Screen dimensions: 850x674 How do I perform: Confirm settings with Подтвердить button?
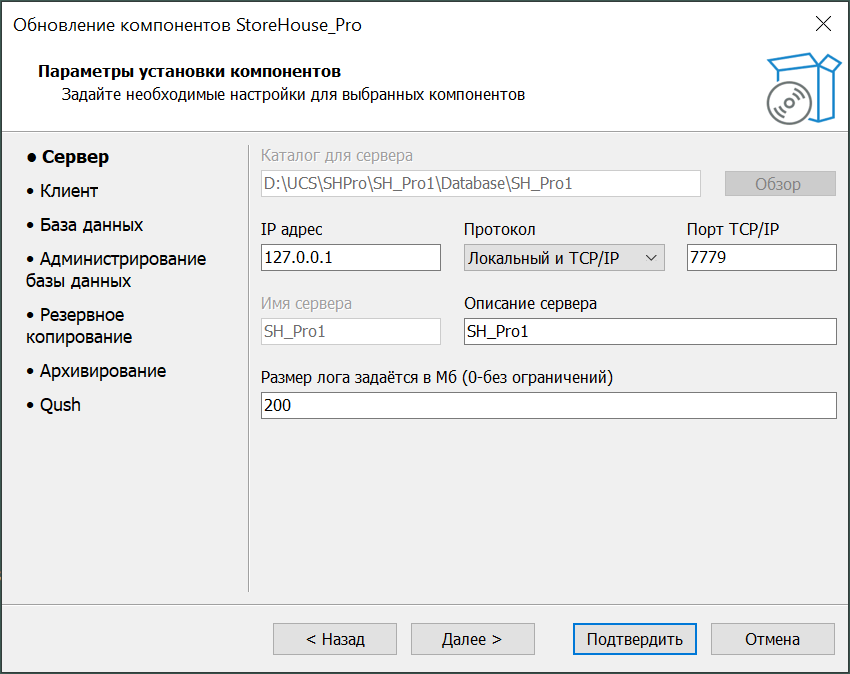pyautogui.click(x=634, y=639)
